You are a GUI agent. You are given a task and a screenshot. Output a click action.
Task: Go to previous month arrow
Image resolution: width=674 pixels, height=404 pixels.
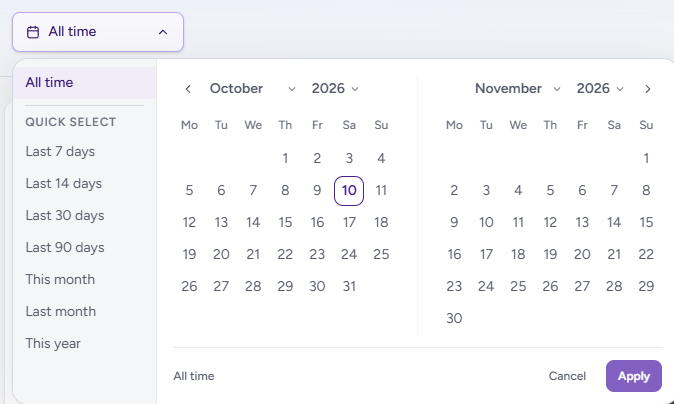pos(188,89)
